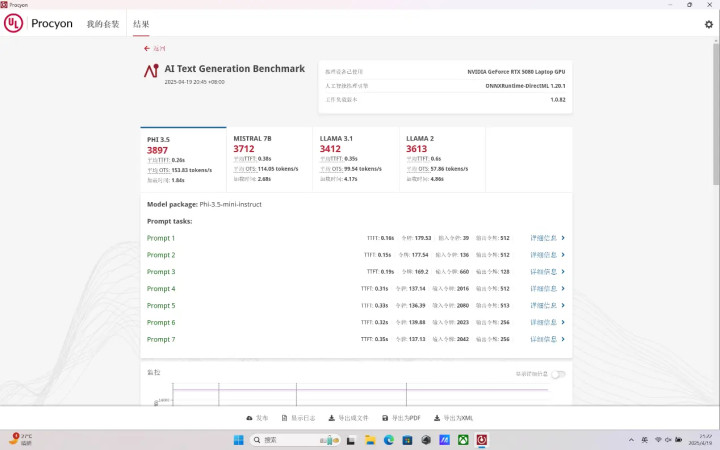Open File Explorer from the taskbar

[x=370, y=440]
